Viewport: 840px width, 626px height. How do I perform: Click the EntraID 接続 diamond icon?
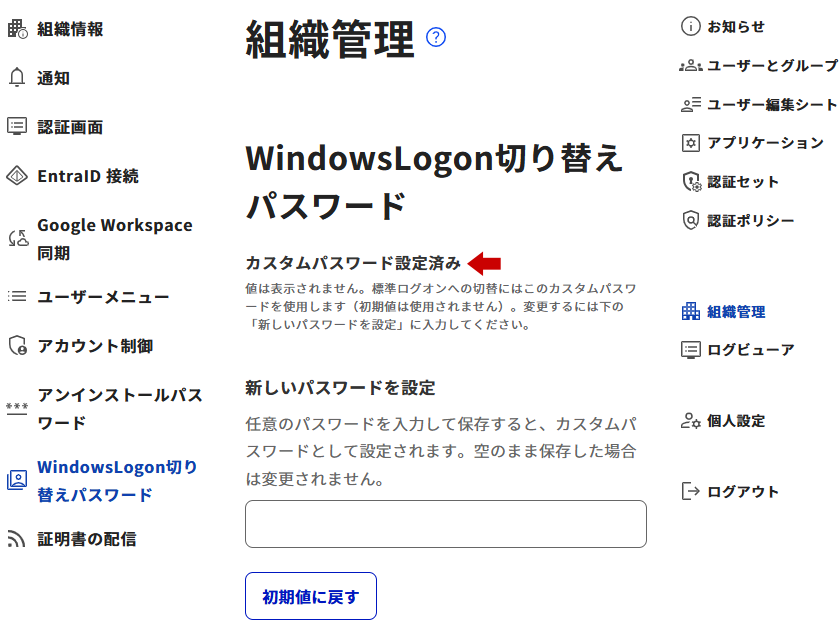[x=17, y=176]
